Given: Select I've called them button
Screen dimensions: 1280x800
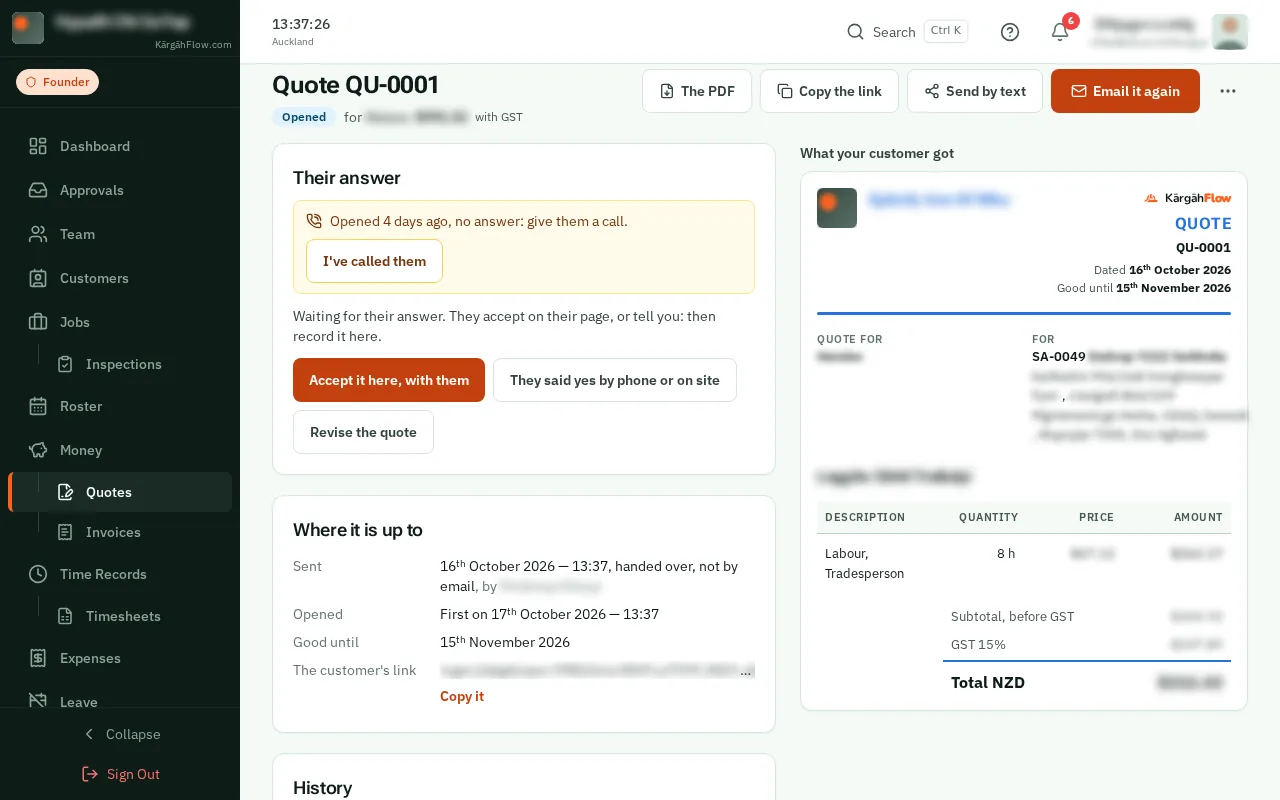Looking at the screenshot, I should click(x=374, y=261).
